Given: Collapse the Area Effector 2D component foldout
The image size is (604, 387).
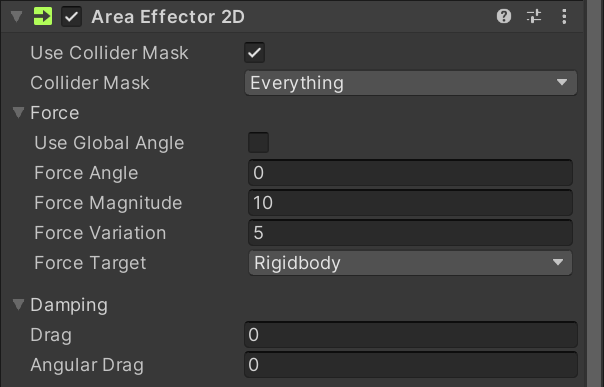Looking at the screenshot, I should point(17,17).
